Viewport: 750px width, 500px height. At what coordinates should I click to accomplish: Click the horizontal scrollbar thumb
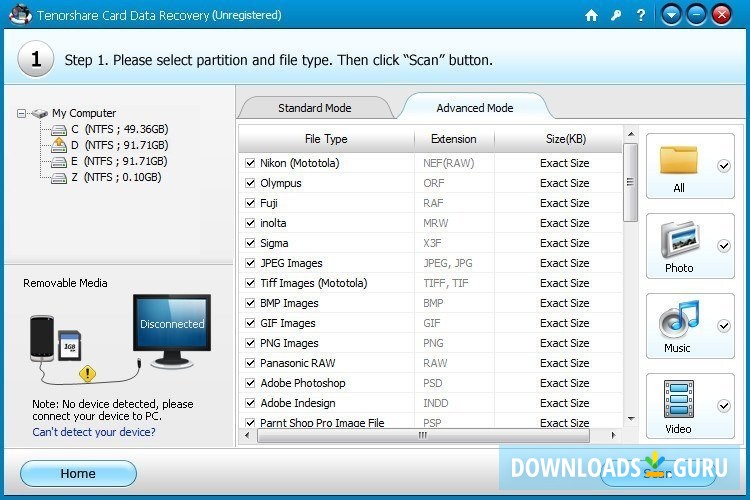click(423, 435)
